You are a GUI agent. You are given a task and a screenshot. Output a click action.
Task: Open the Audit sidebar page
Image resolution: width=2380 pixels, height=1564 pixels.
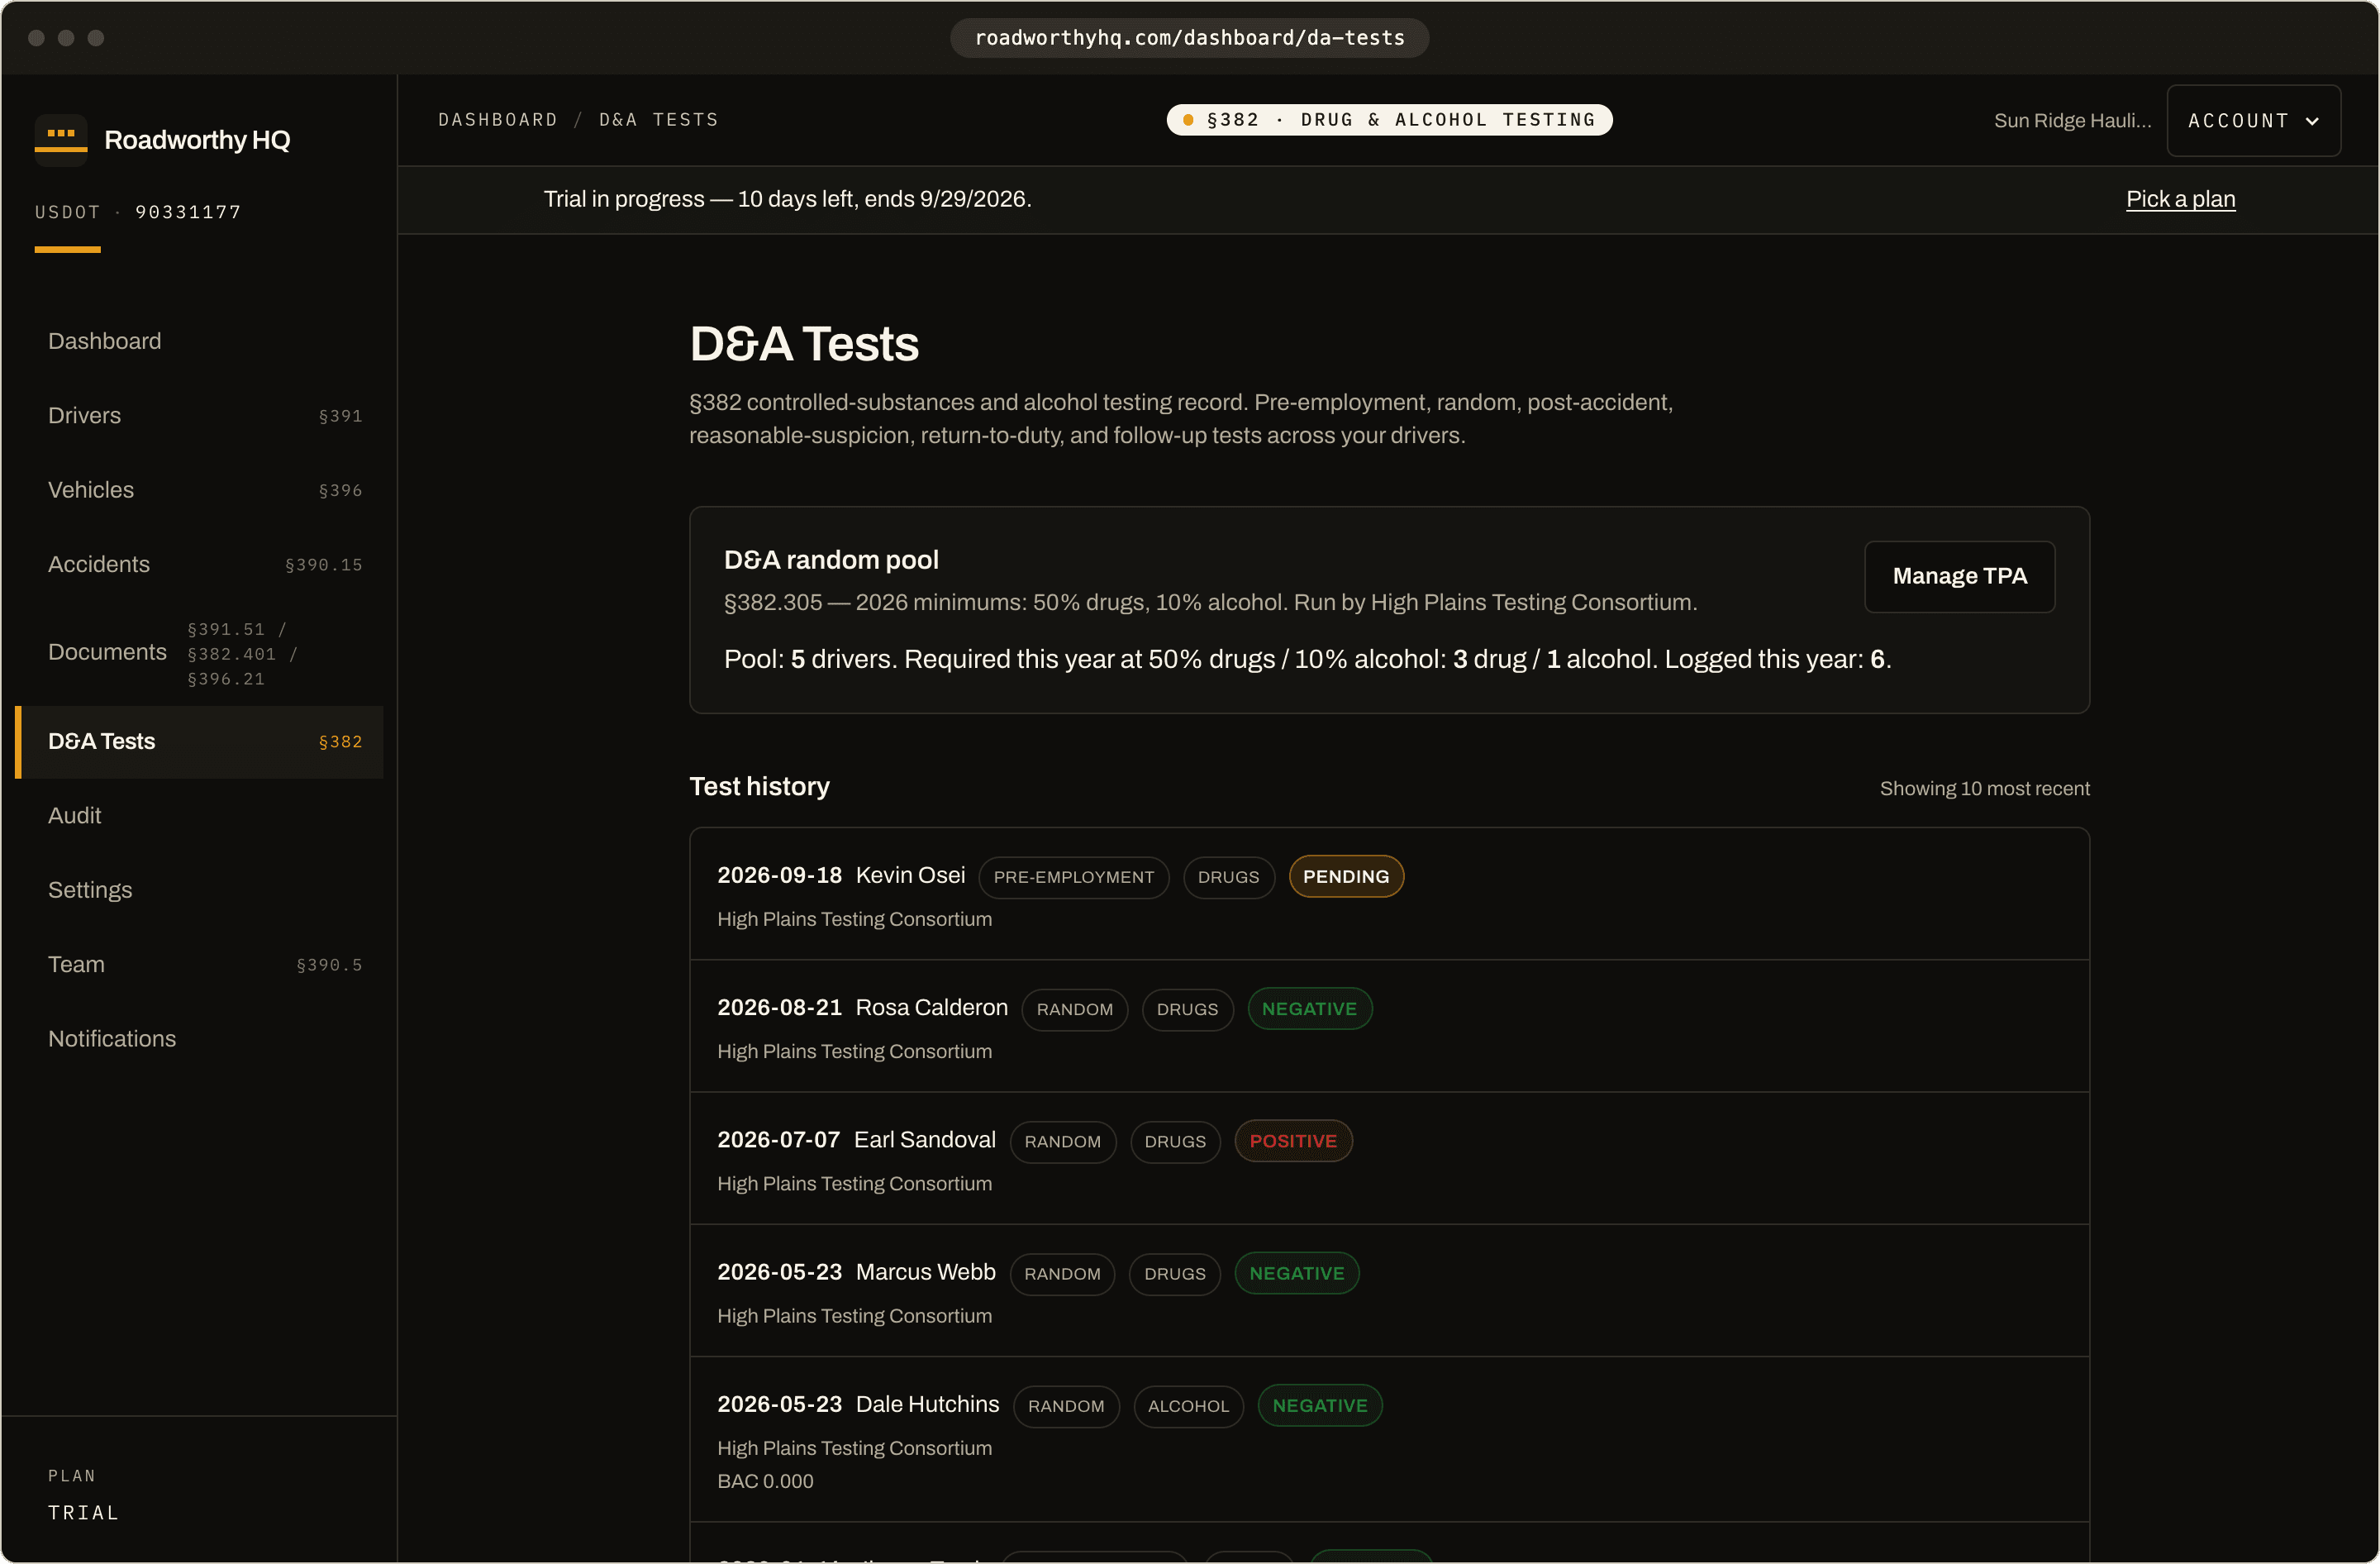point(199,816)
